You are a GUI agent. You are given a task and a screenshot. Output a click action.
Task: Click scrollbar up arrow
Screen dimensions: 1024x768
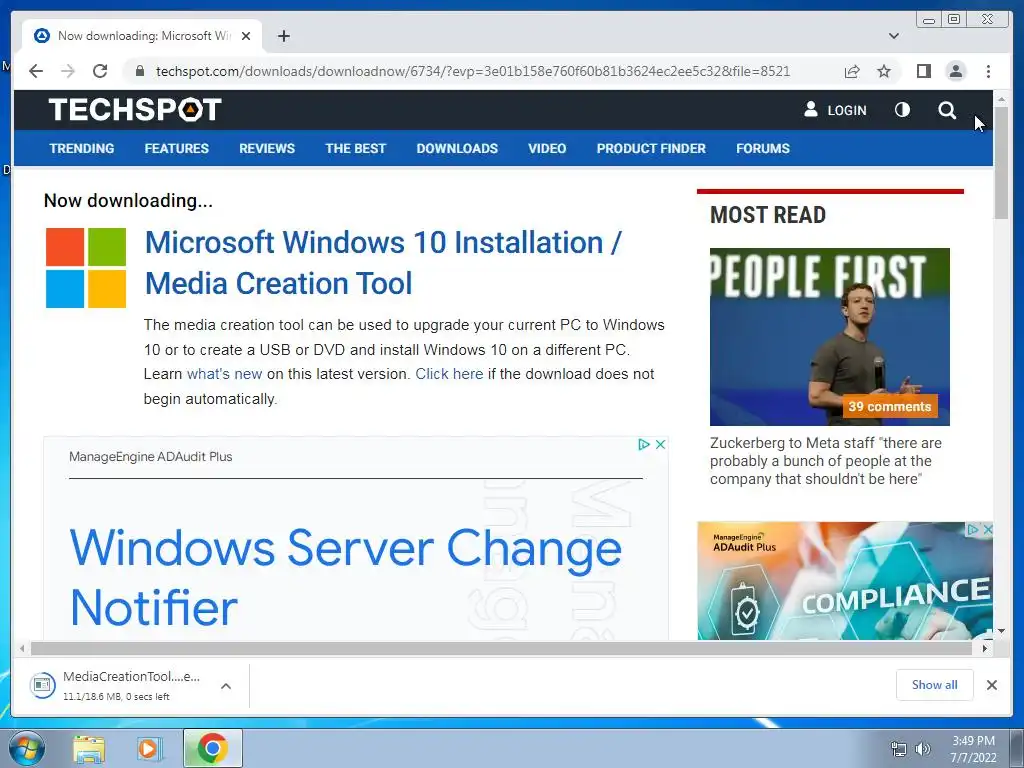(x=1001, y=99)
